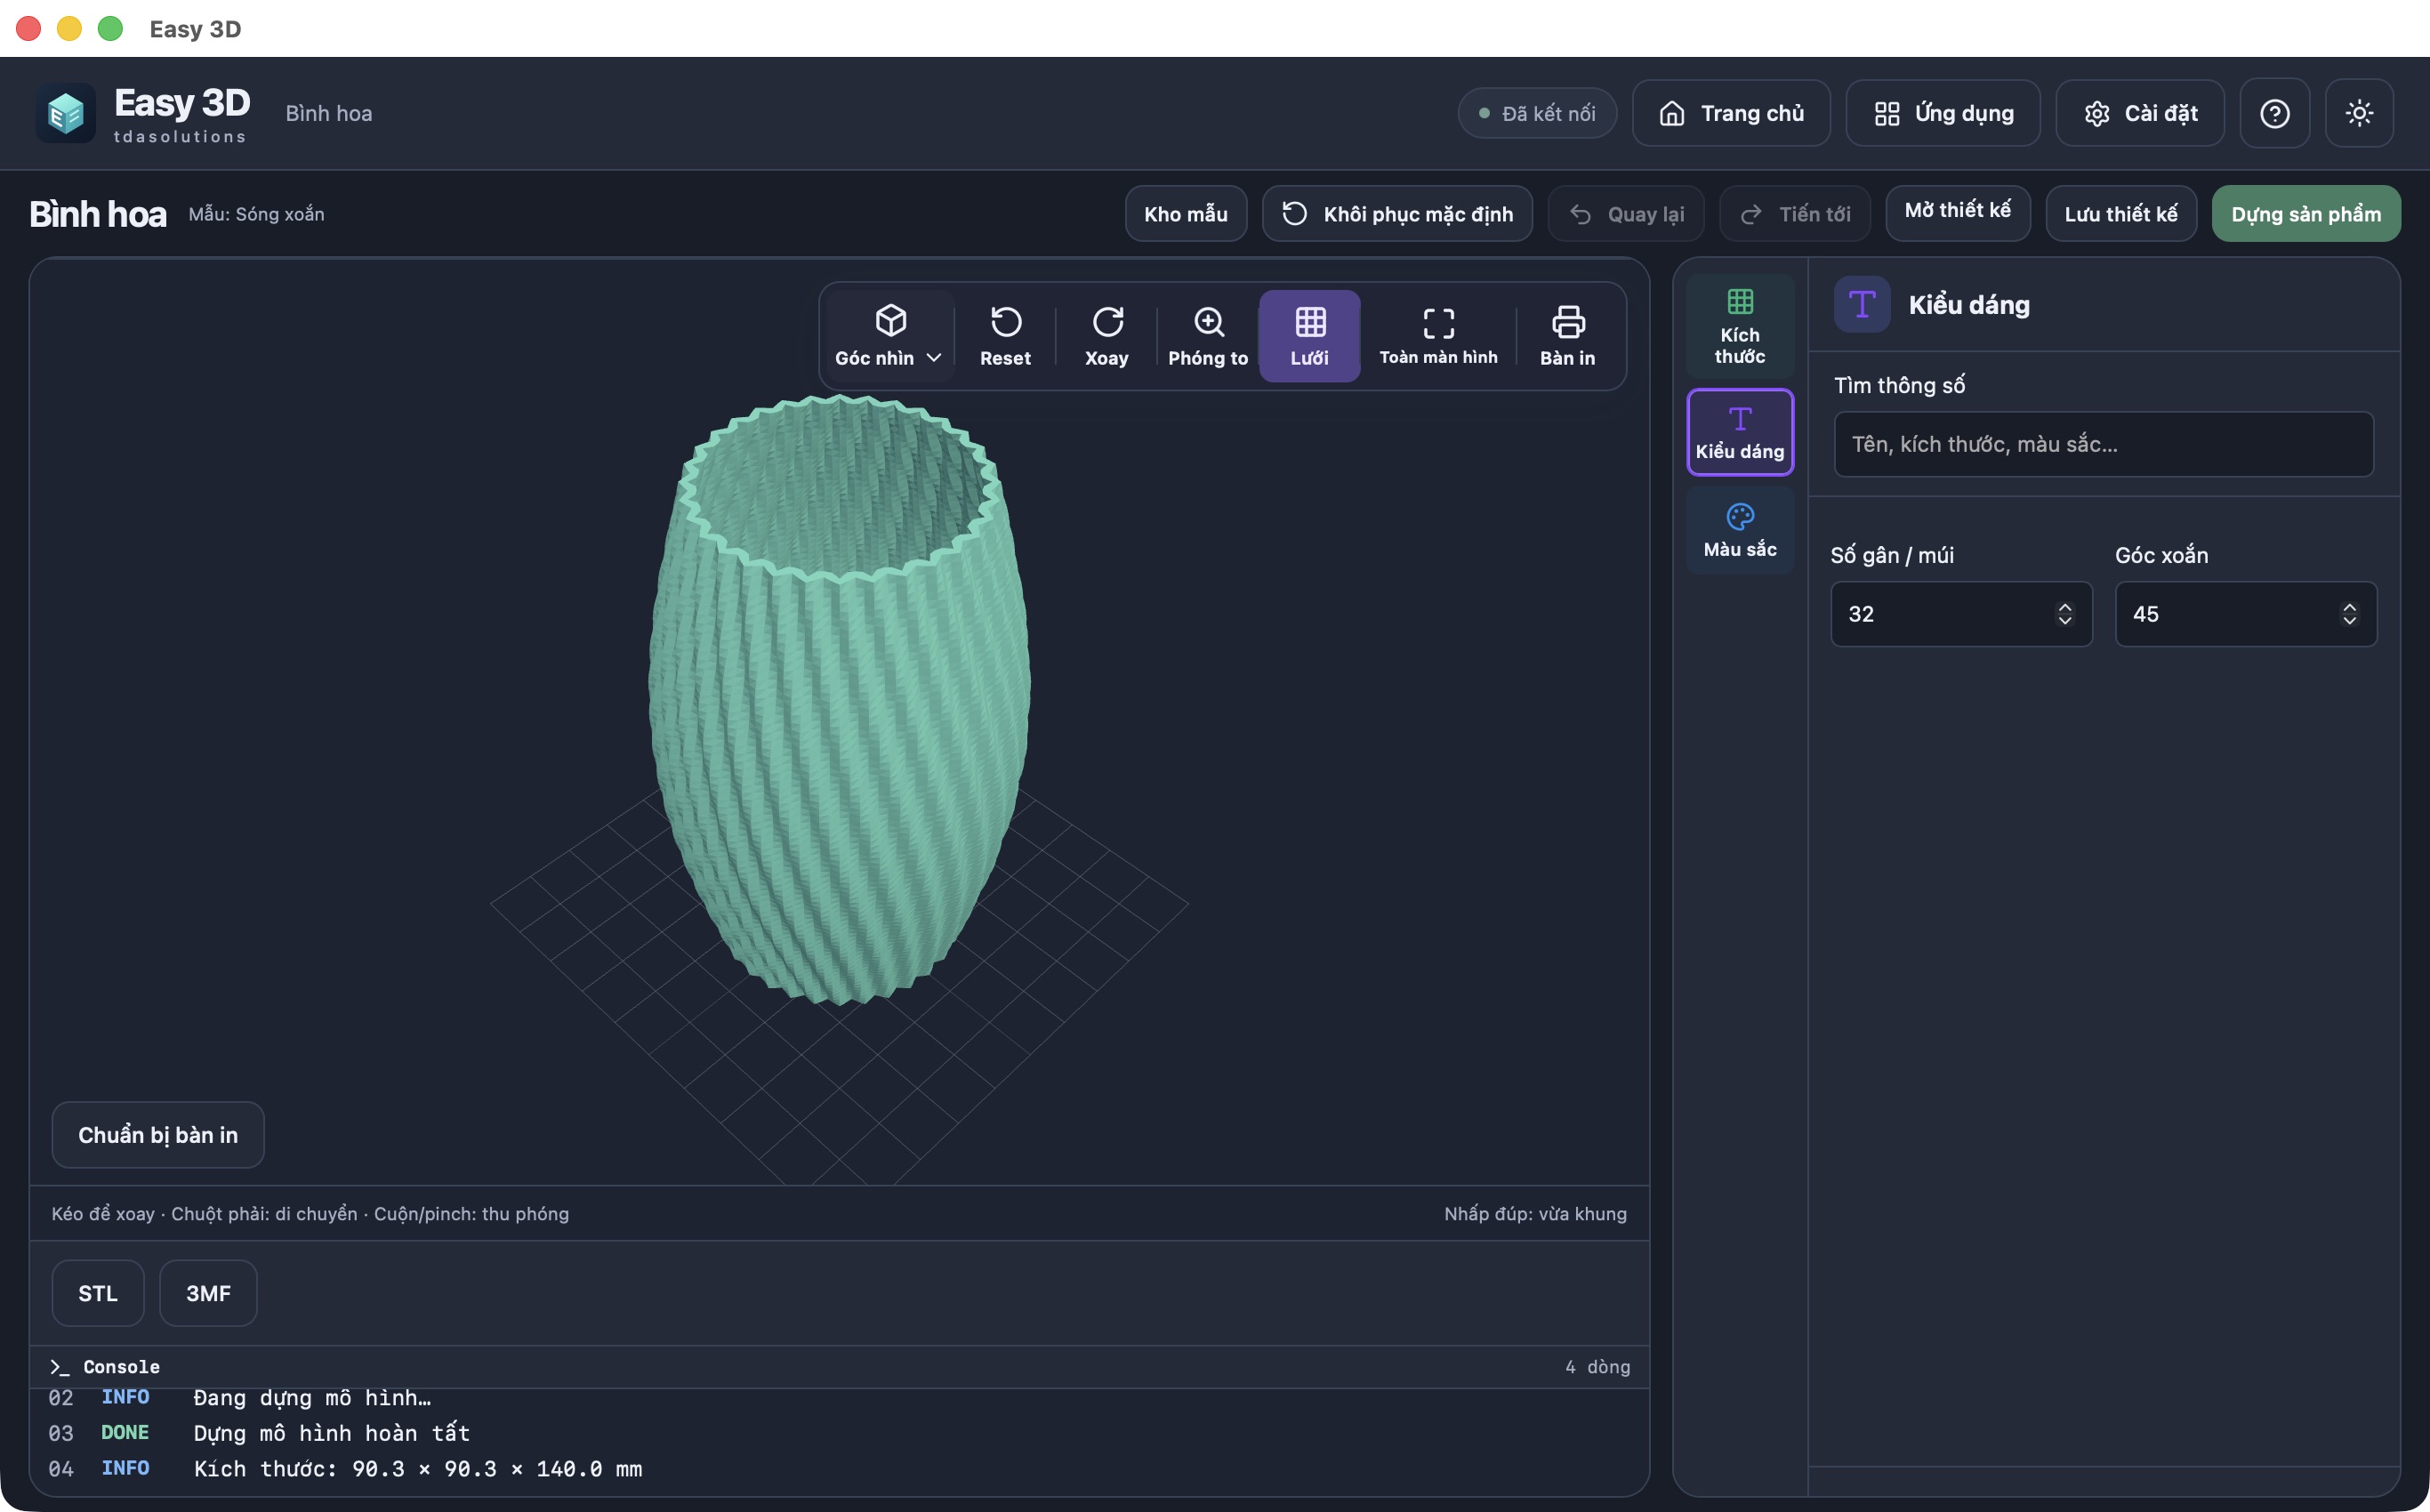Enter fullscreen with Toàn màn hình
Image resolution: width=2430 pixels, height=1512 pixels.
(x=1438, y=336)
